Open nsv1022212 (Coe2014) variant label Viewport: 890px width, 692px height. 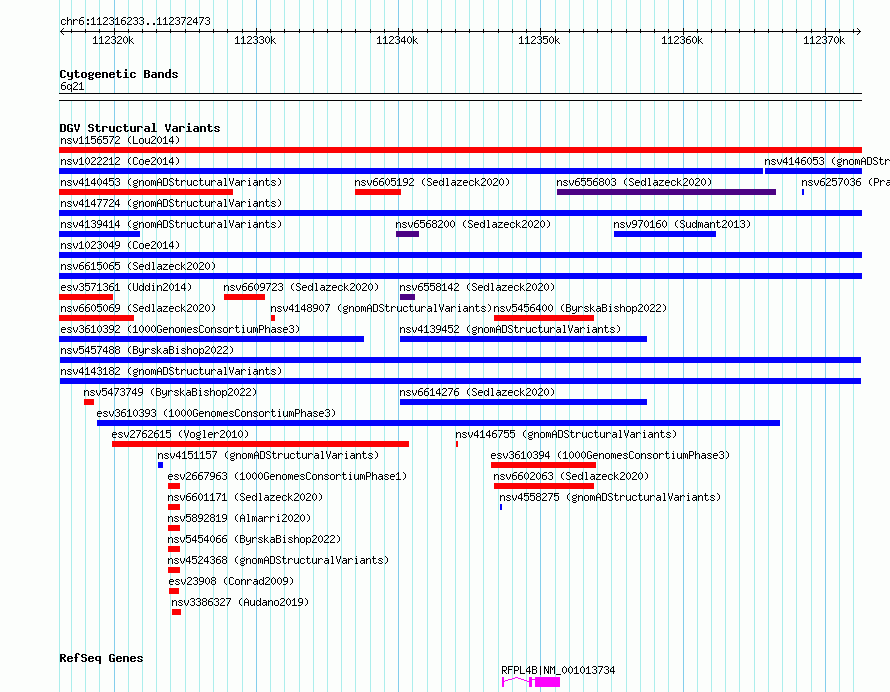[x=120, y=161]
